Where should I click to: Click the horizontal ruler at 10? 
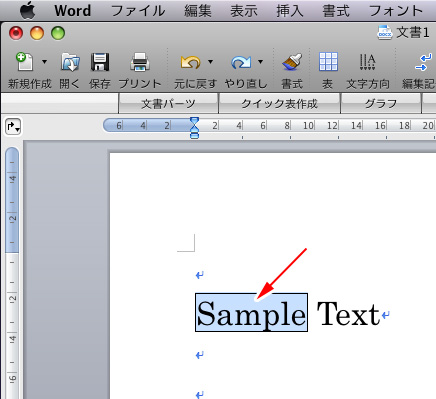tap(308, 126)
